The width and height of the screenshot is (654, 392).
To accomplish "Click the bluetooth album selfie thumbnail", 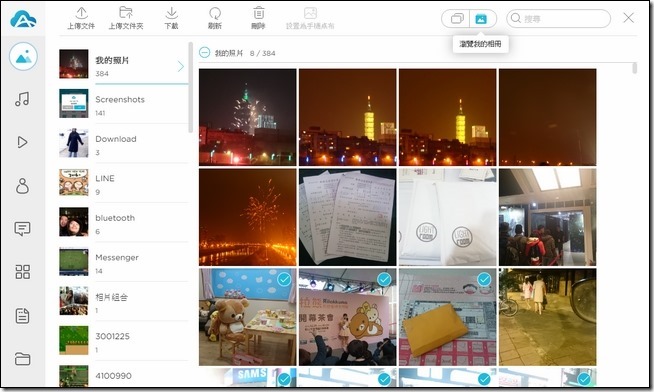I will (74, 222).
